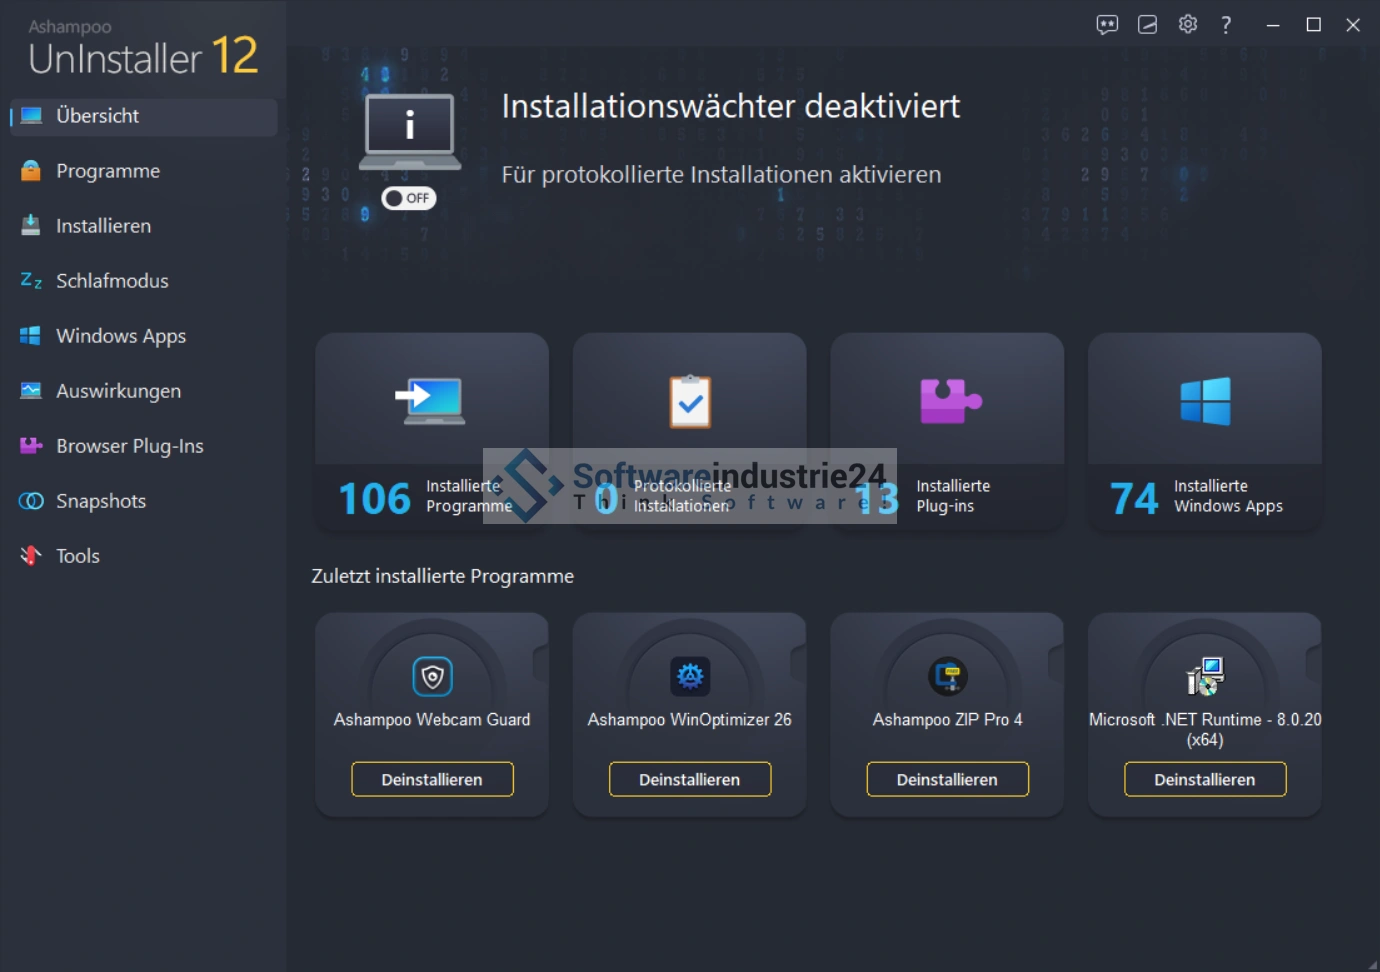Screen dimensions: 1380x972
Task: Open the Snapshots section
Action: tap(100, 501)
